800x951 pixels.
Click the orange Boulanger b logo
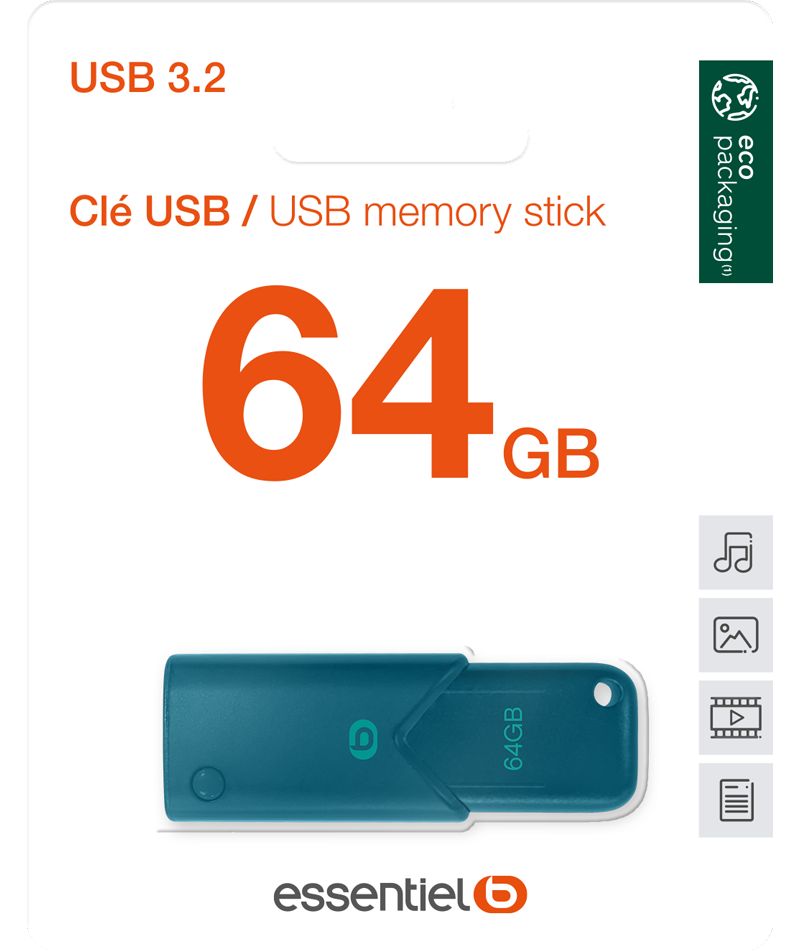coord(499,894)
